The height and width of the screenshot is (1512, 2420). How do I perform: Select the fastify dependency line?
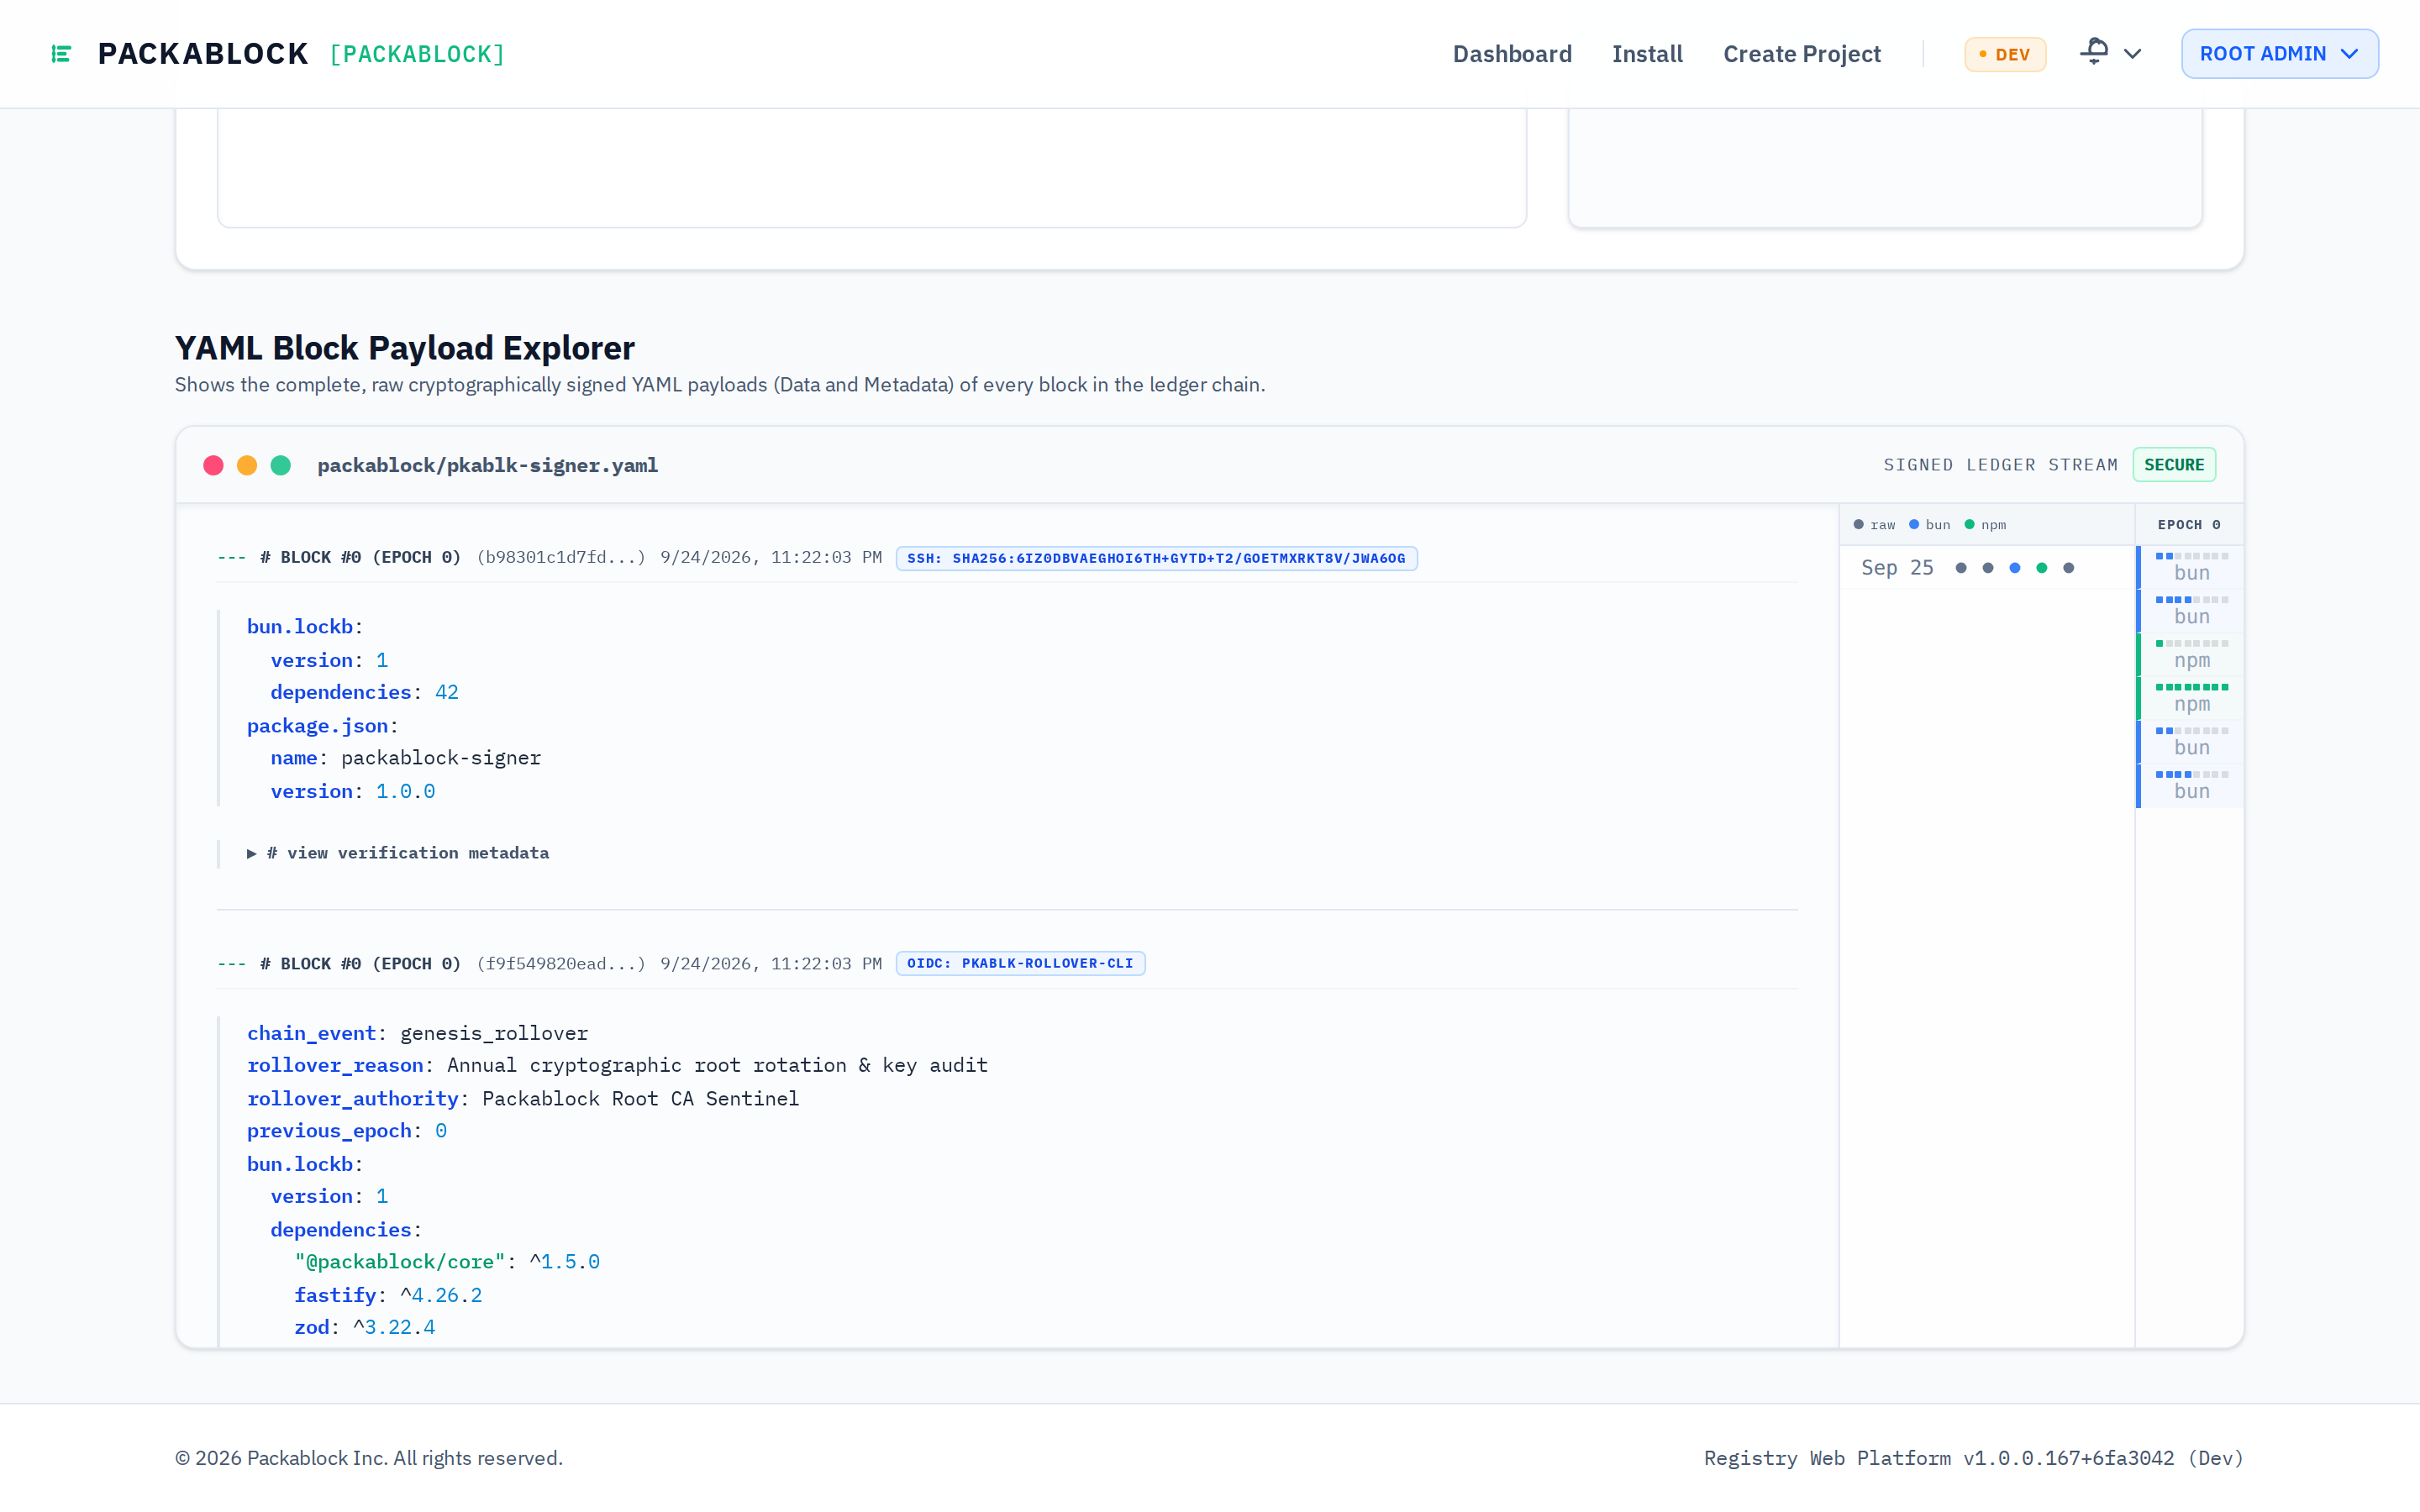tap(388, 1295)
